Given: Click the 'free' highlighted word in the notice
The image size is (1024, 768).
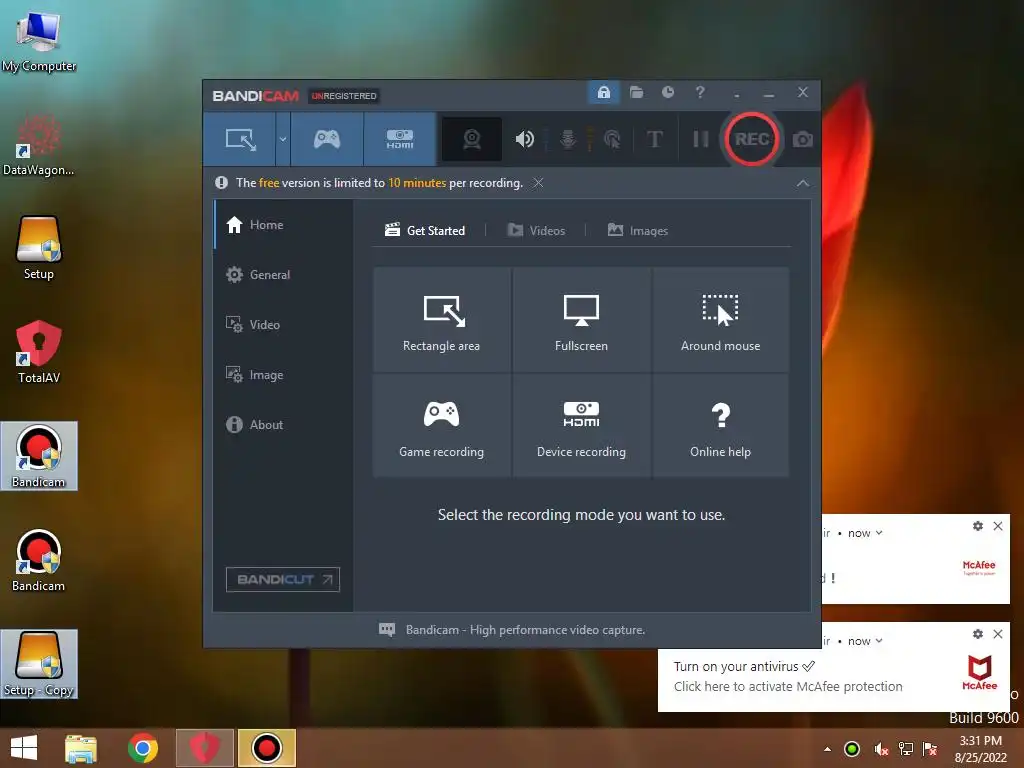Looking at the screenshot, I should click(269, 183).
